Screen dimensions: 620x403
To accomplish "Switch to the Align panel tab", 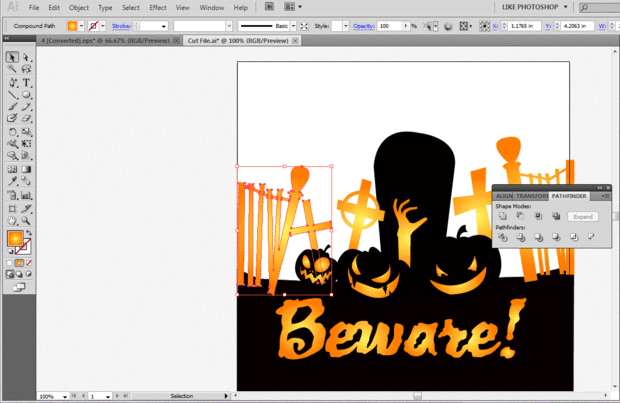I will pos(504,196).
